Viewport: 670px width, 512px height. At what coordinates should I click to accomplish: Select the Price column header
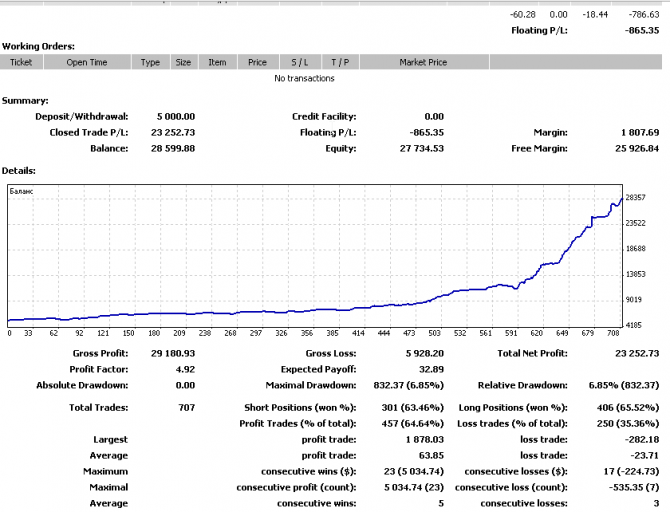[257, 62]
